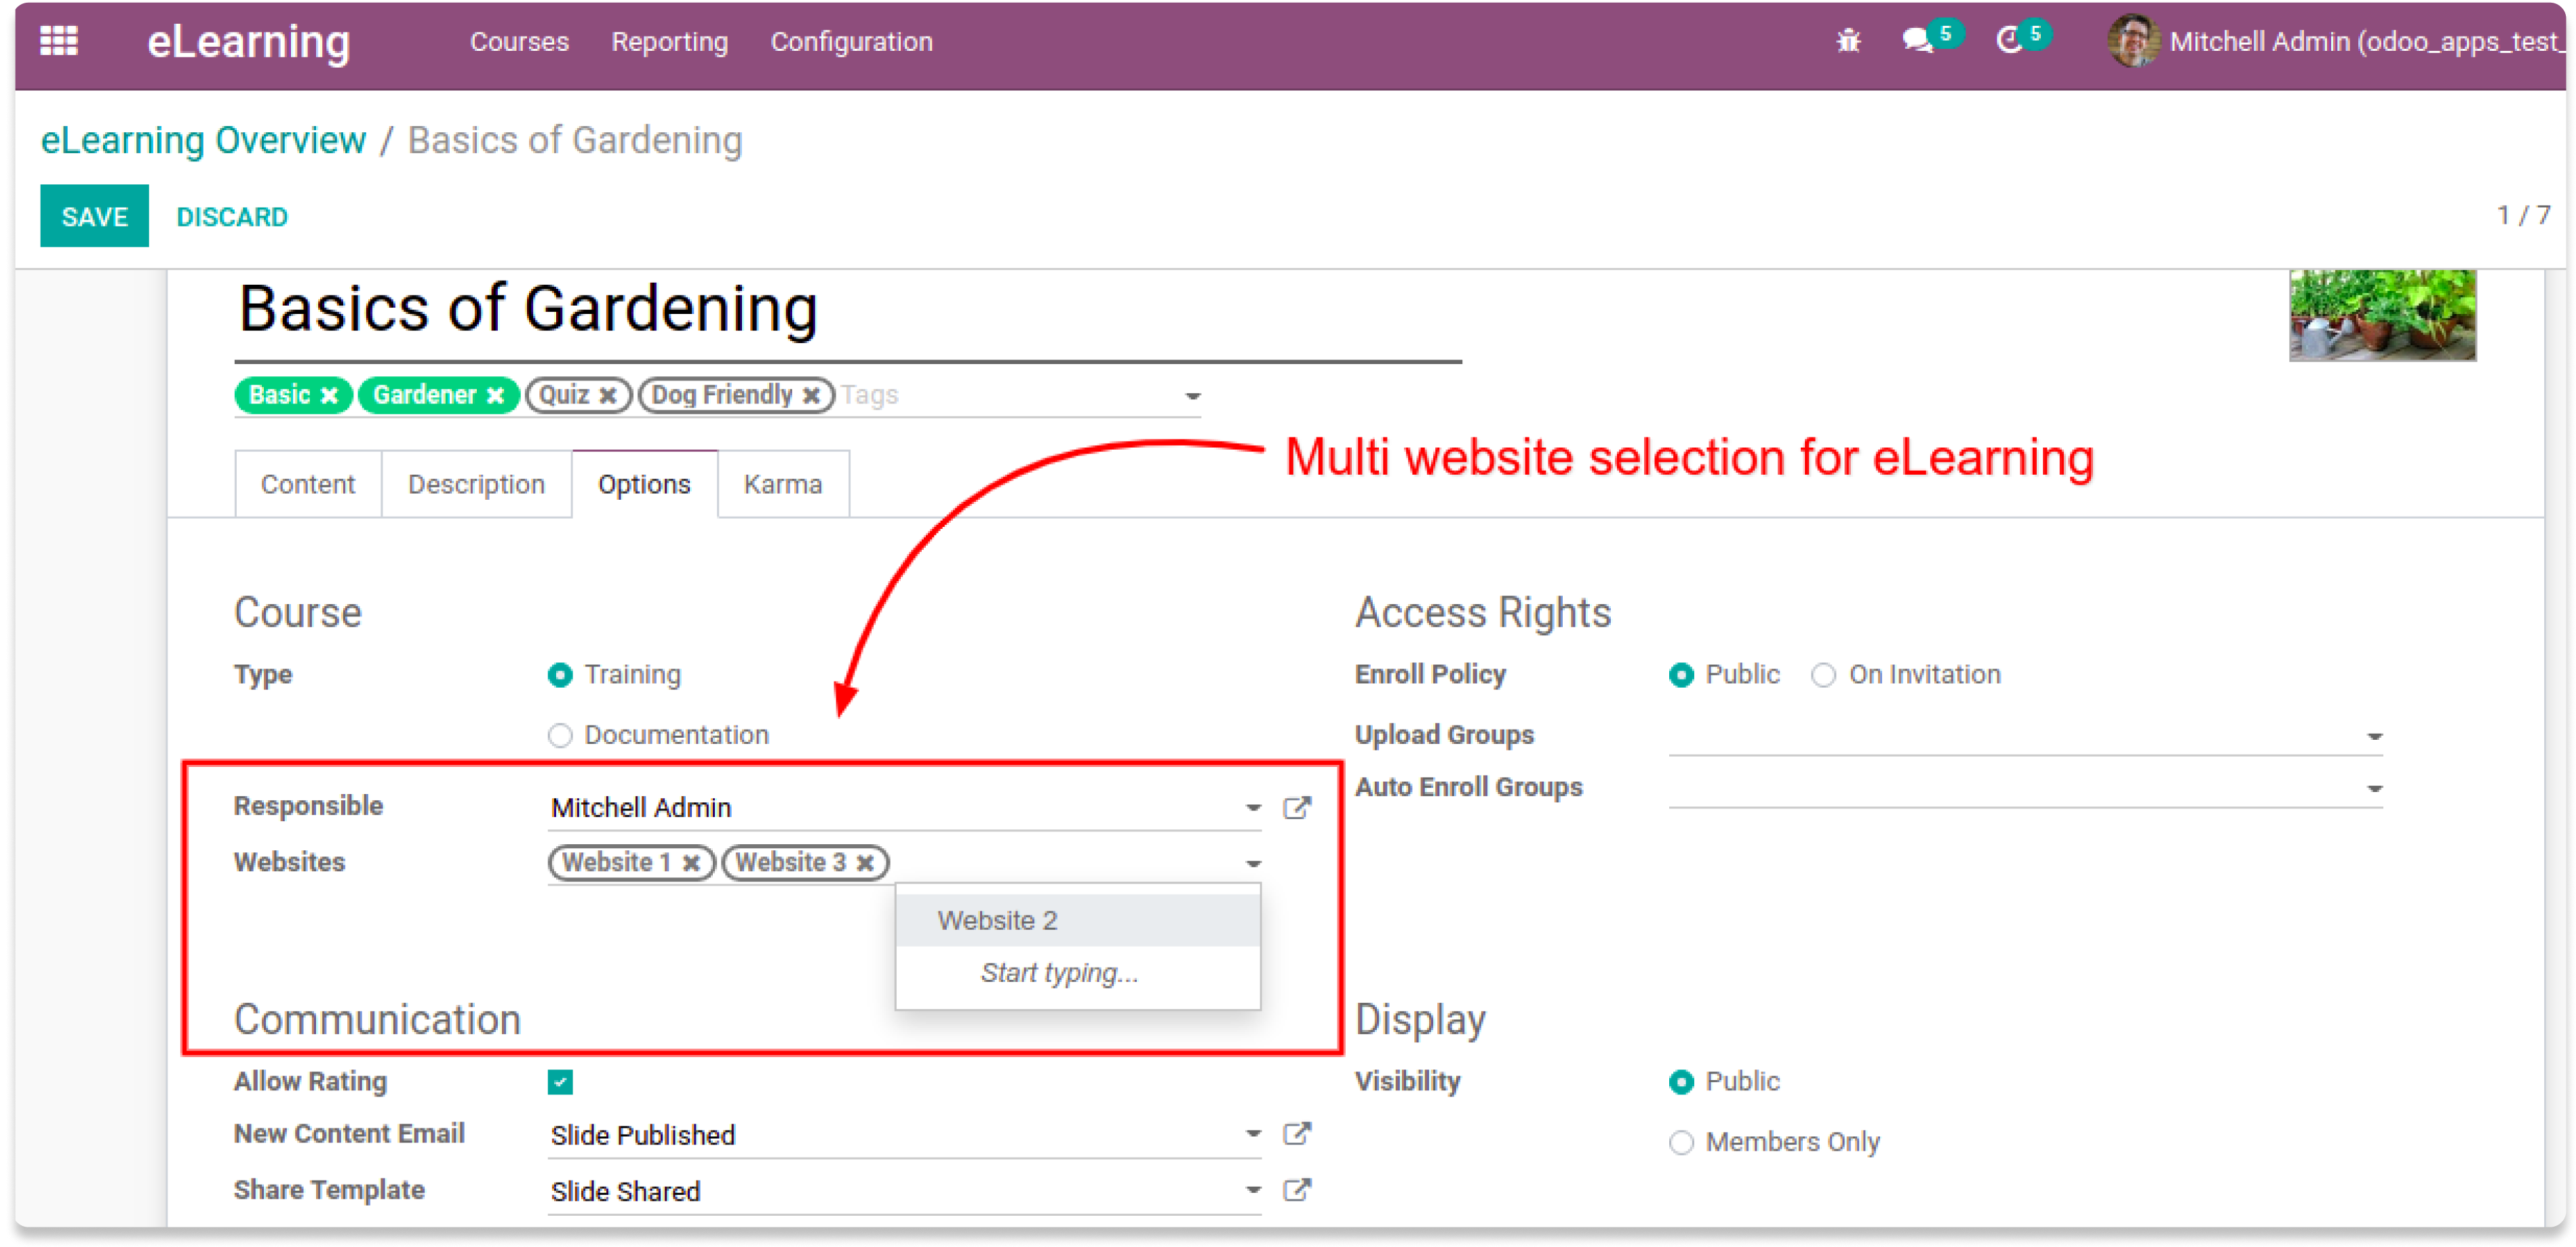Click the course garden thumbnail image
This screenshot has width=2576, height=1247.
coord(2382,315)
